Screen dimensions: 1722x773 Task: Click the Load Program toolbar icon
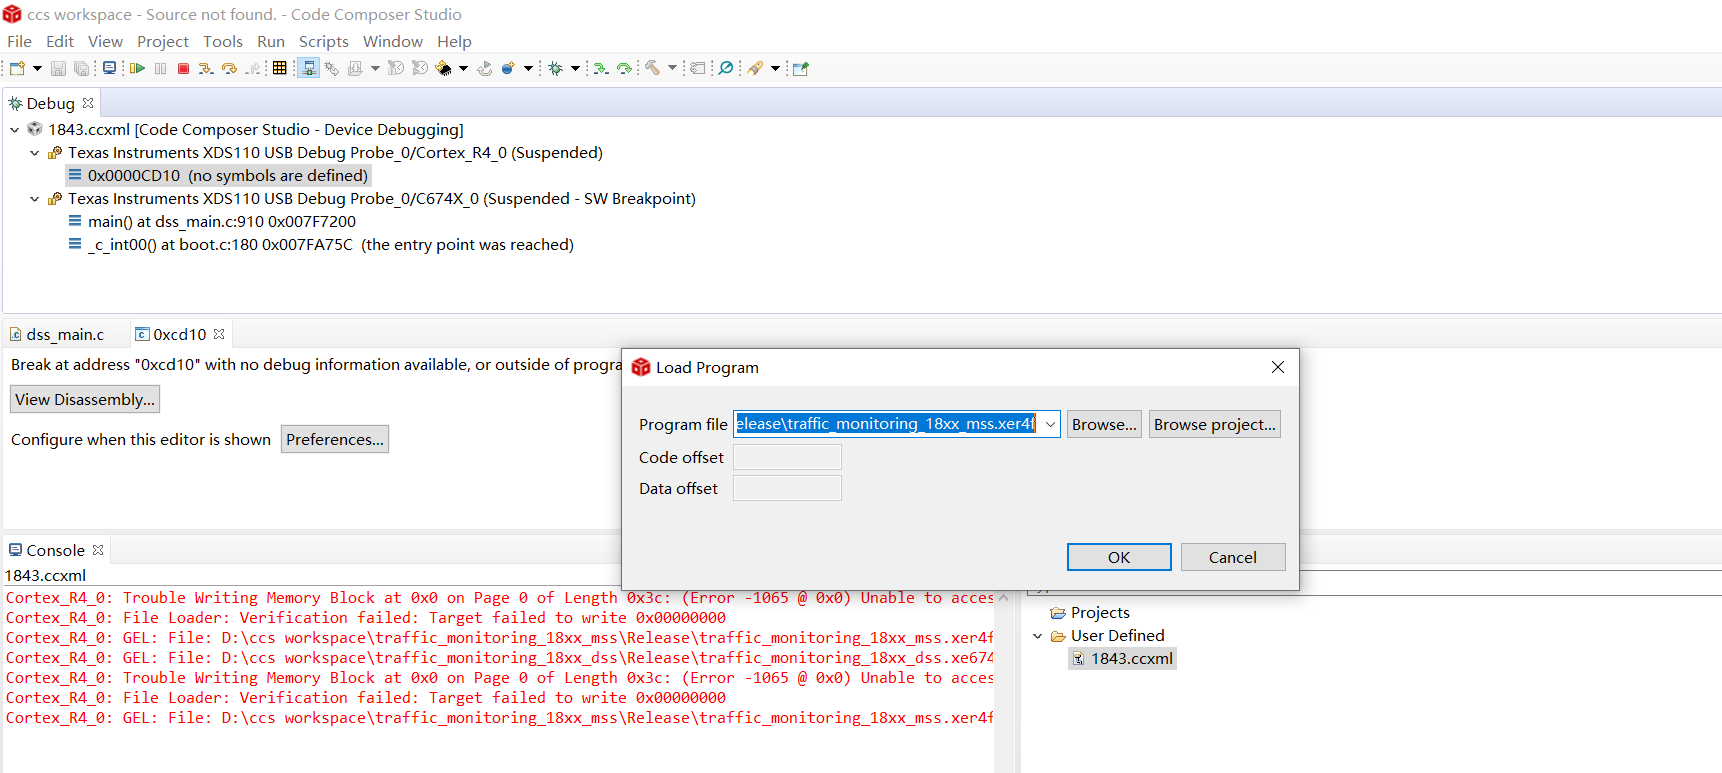point(355,68)
